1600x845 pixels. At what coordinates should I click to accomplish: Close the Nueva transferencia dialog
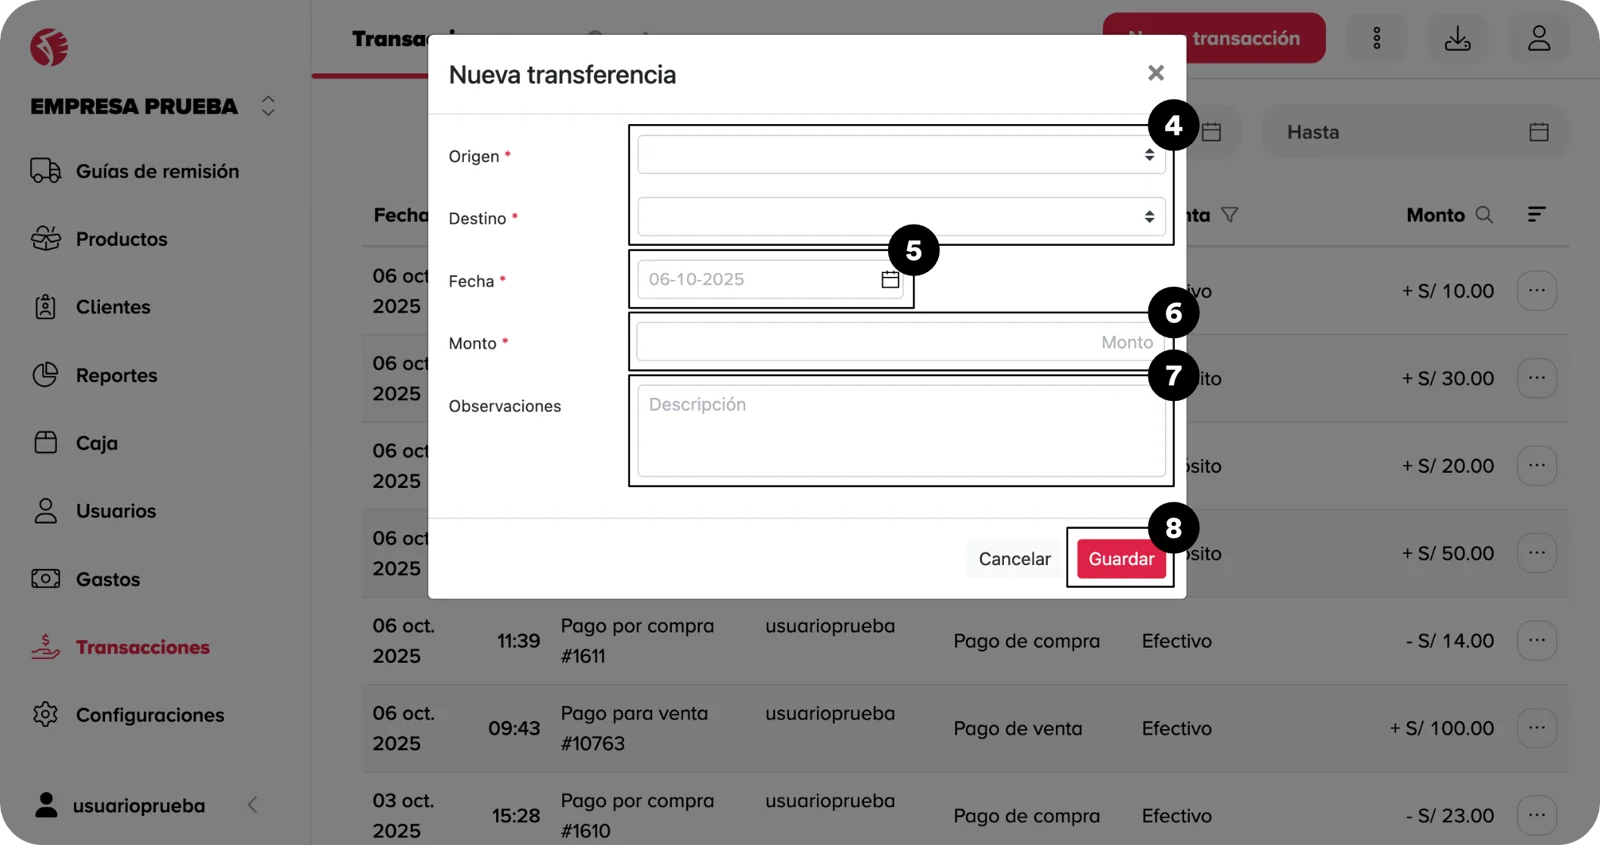pos(1155,73)
